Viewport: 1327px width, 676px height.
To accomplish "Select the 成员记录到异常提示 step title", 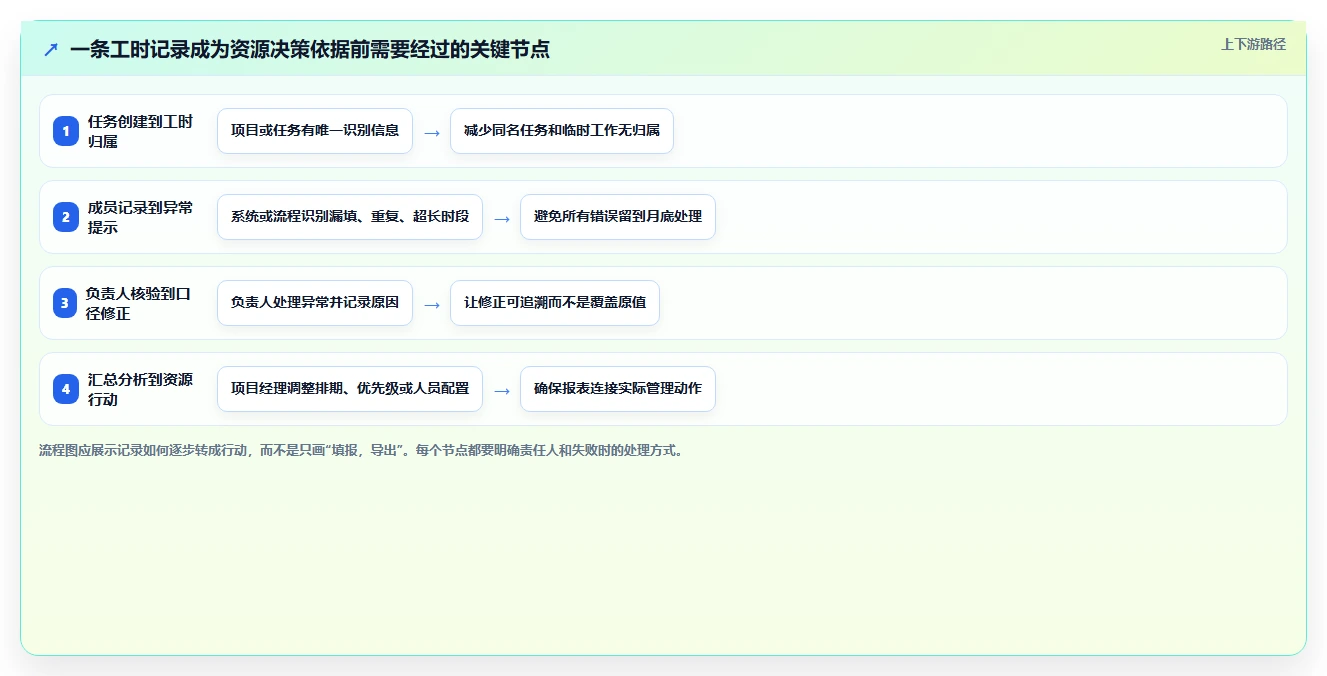I will click(141, 217).
